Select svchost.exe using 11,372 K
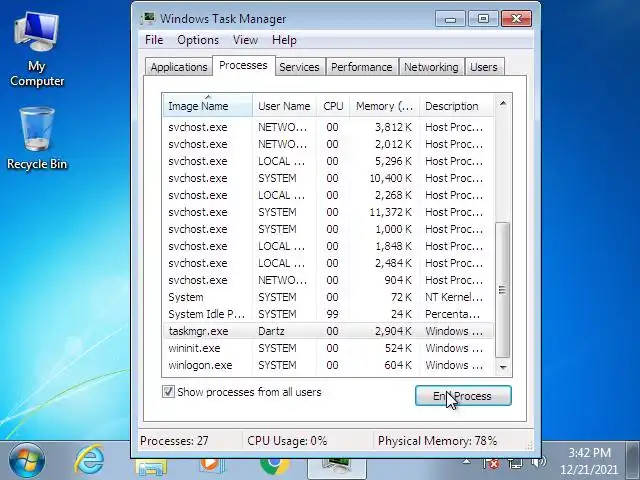Image resolution: width=640 pixels, height=480 pixels. point(328,212)
